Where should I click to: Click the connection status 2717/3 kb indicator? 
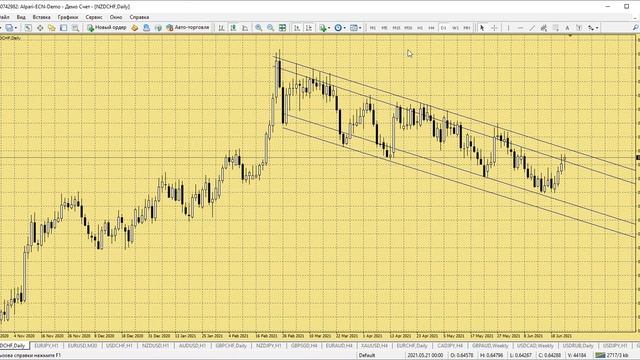point(611,356)
